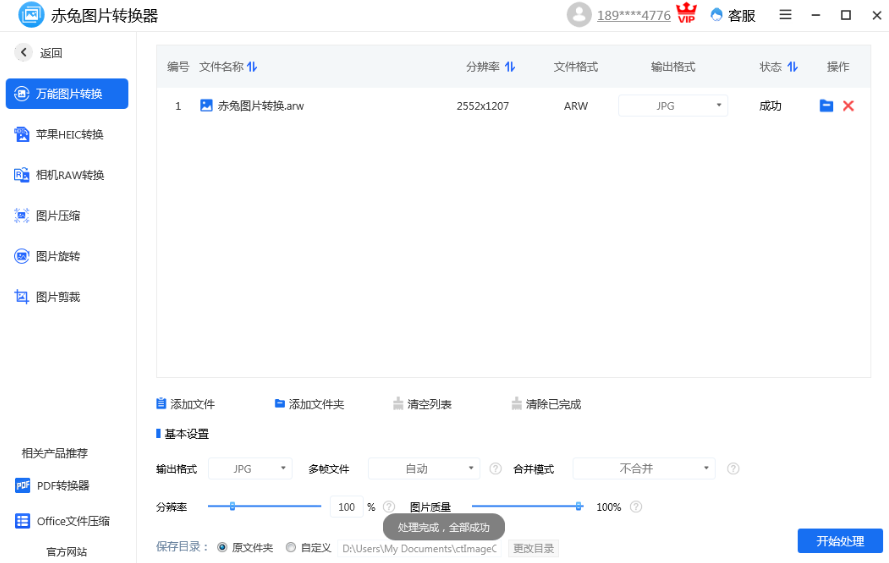Delete 赤兔图片转换.arw with red X icon

point(848,106)
